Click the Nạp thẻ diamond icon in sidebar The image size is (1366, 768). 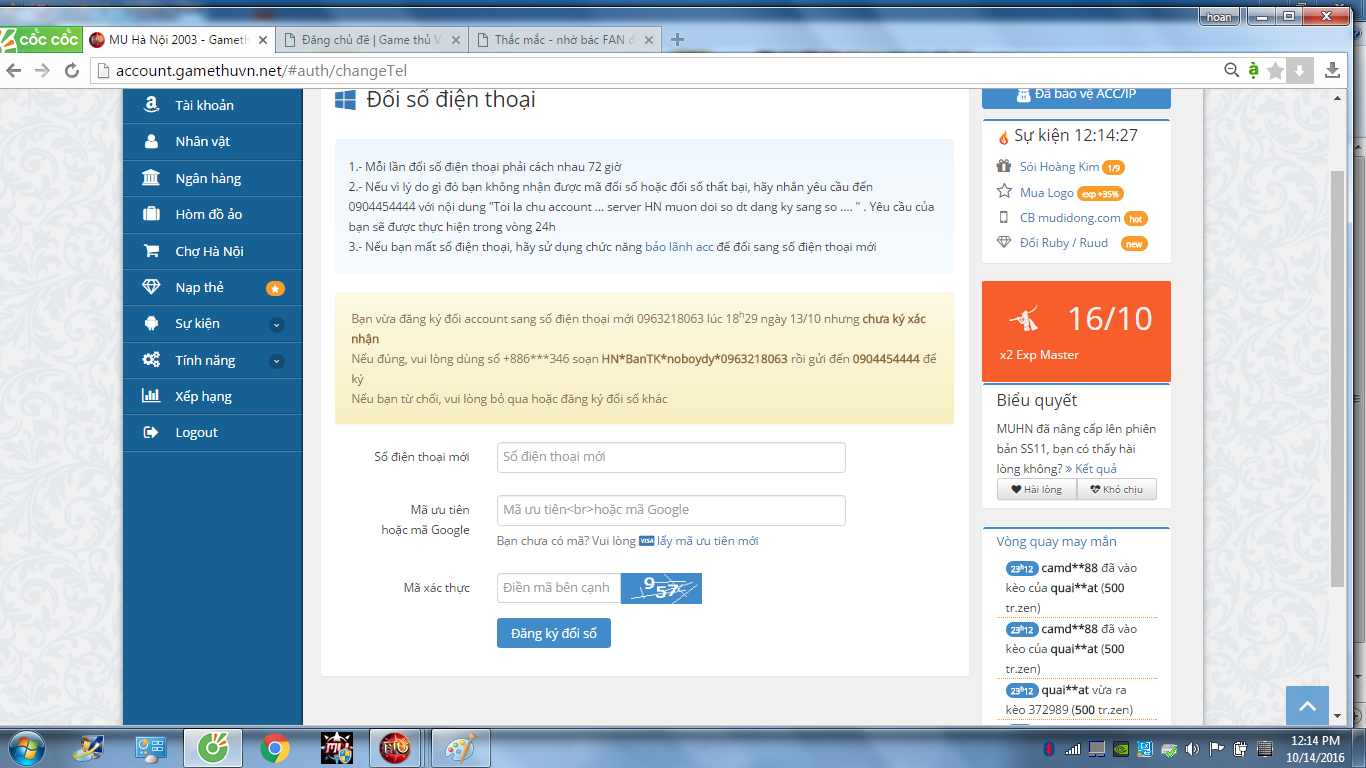pos(151,287)
